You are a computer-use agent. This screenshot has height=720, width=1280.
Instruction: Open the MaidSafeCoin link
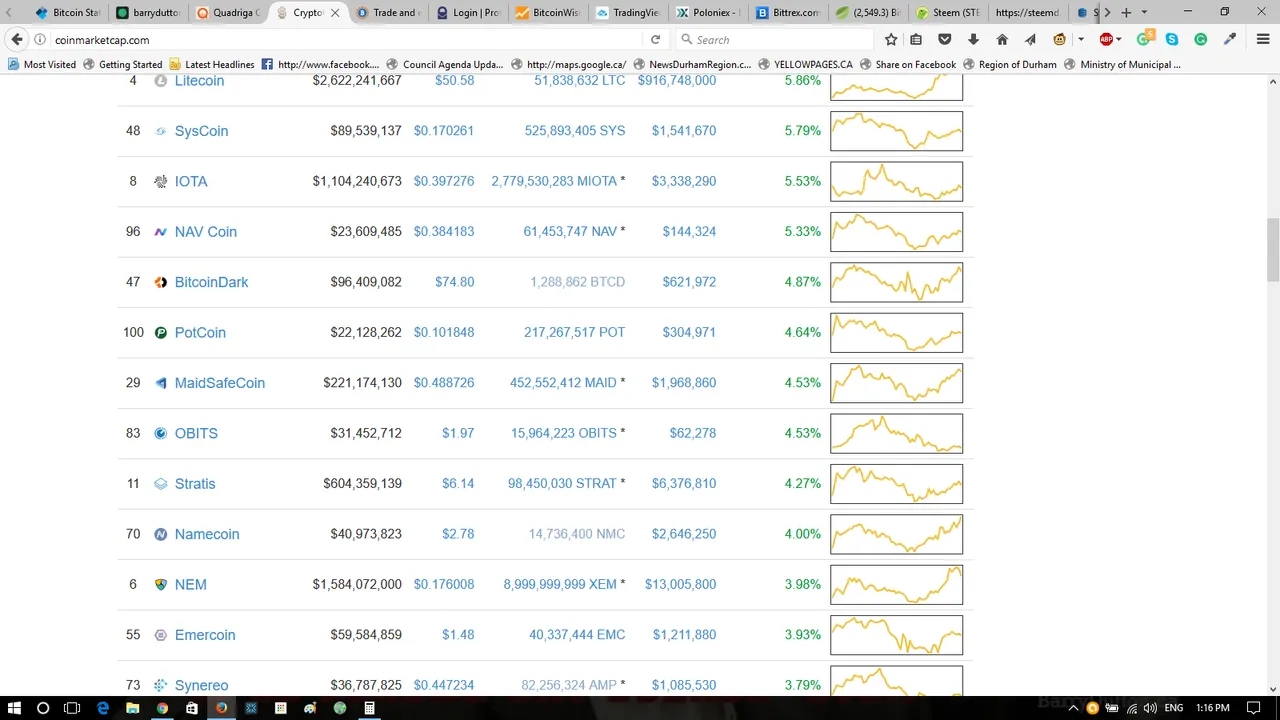(220, 383)
